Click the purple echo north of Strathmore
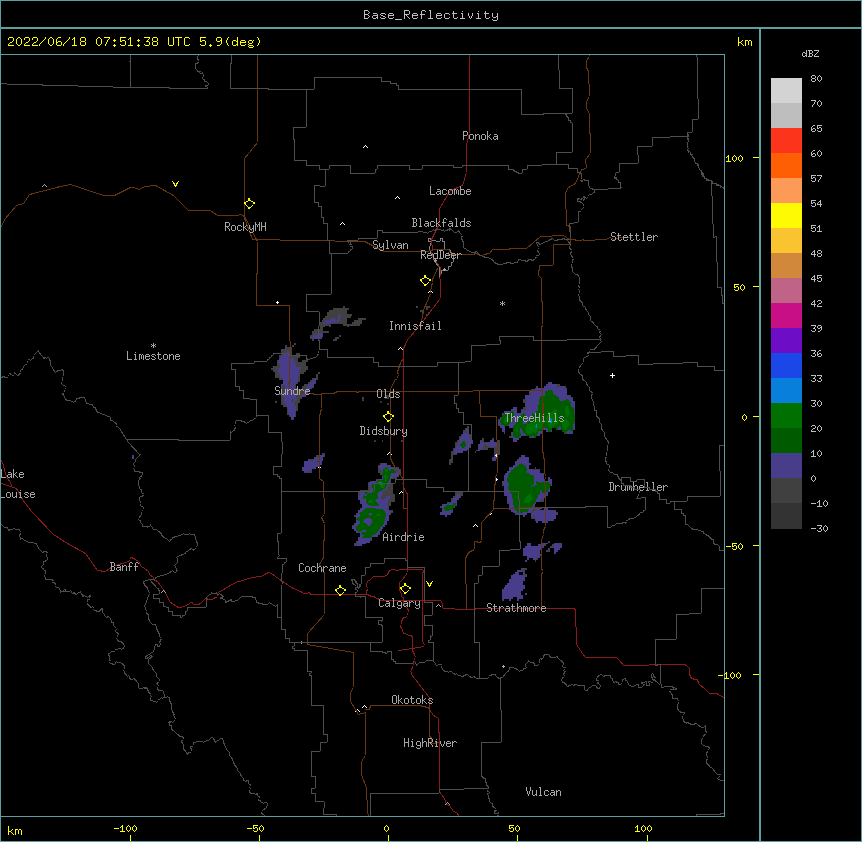This screenshot has height=842, width=862. coord(515,586)
